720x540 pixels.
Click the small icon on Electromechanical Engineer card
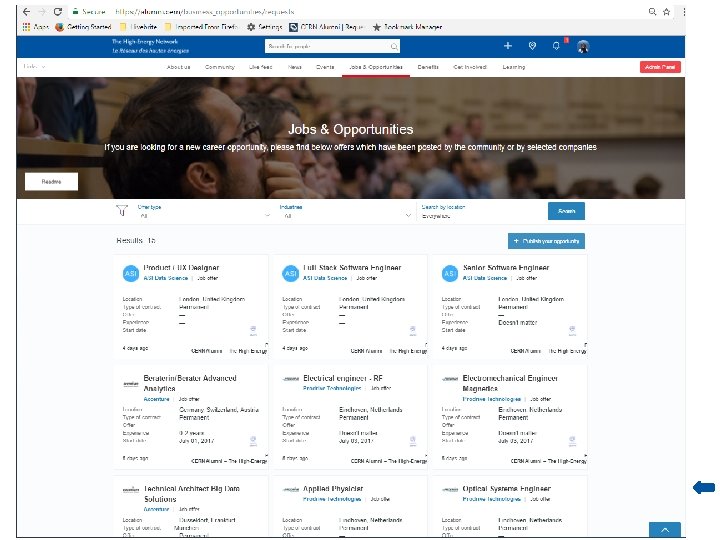pos(572,441)
